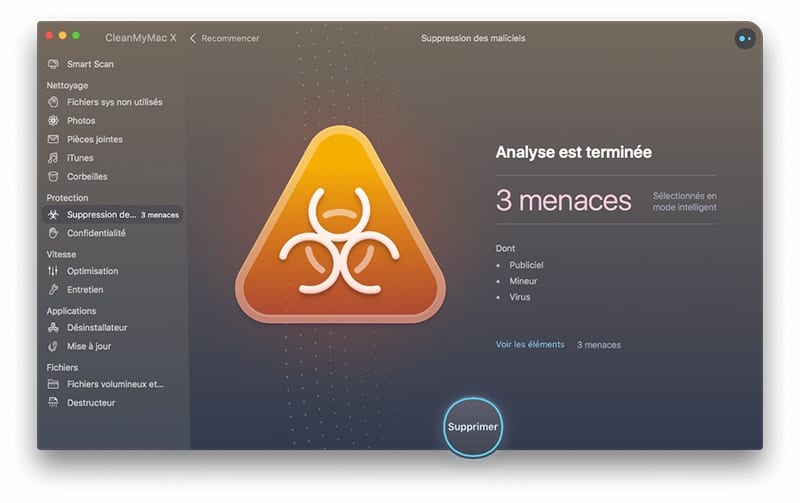Click the Fichiers section header
Image resolution: width=800 pixels, height=503 pixels.
[x=62, y=368]
